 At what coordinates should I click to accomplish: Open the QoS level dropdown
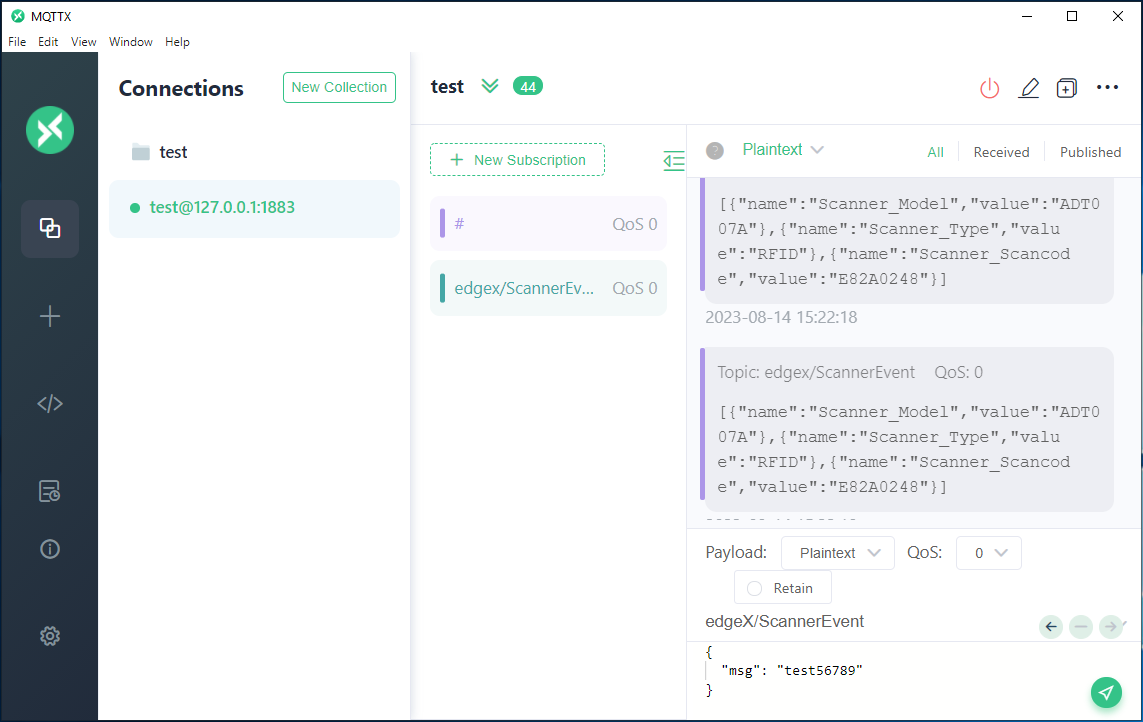coord(988,553)
